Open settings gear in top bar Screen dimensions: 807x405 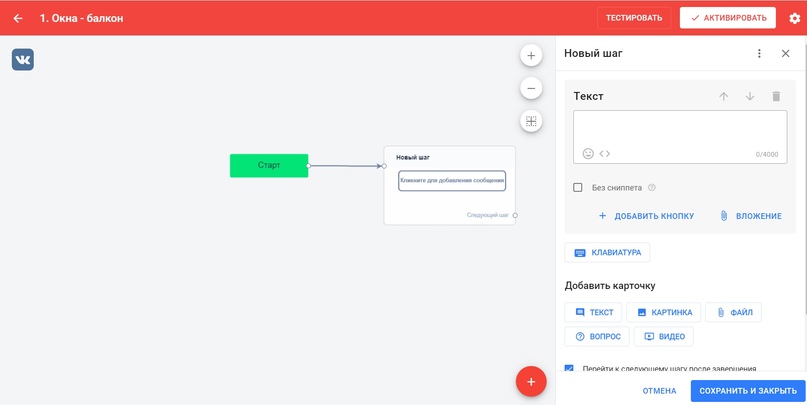[795, 18]
